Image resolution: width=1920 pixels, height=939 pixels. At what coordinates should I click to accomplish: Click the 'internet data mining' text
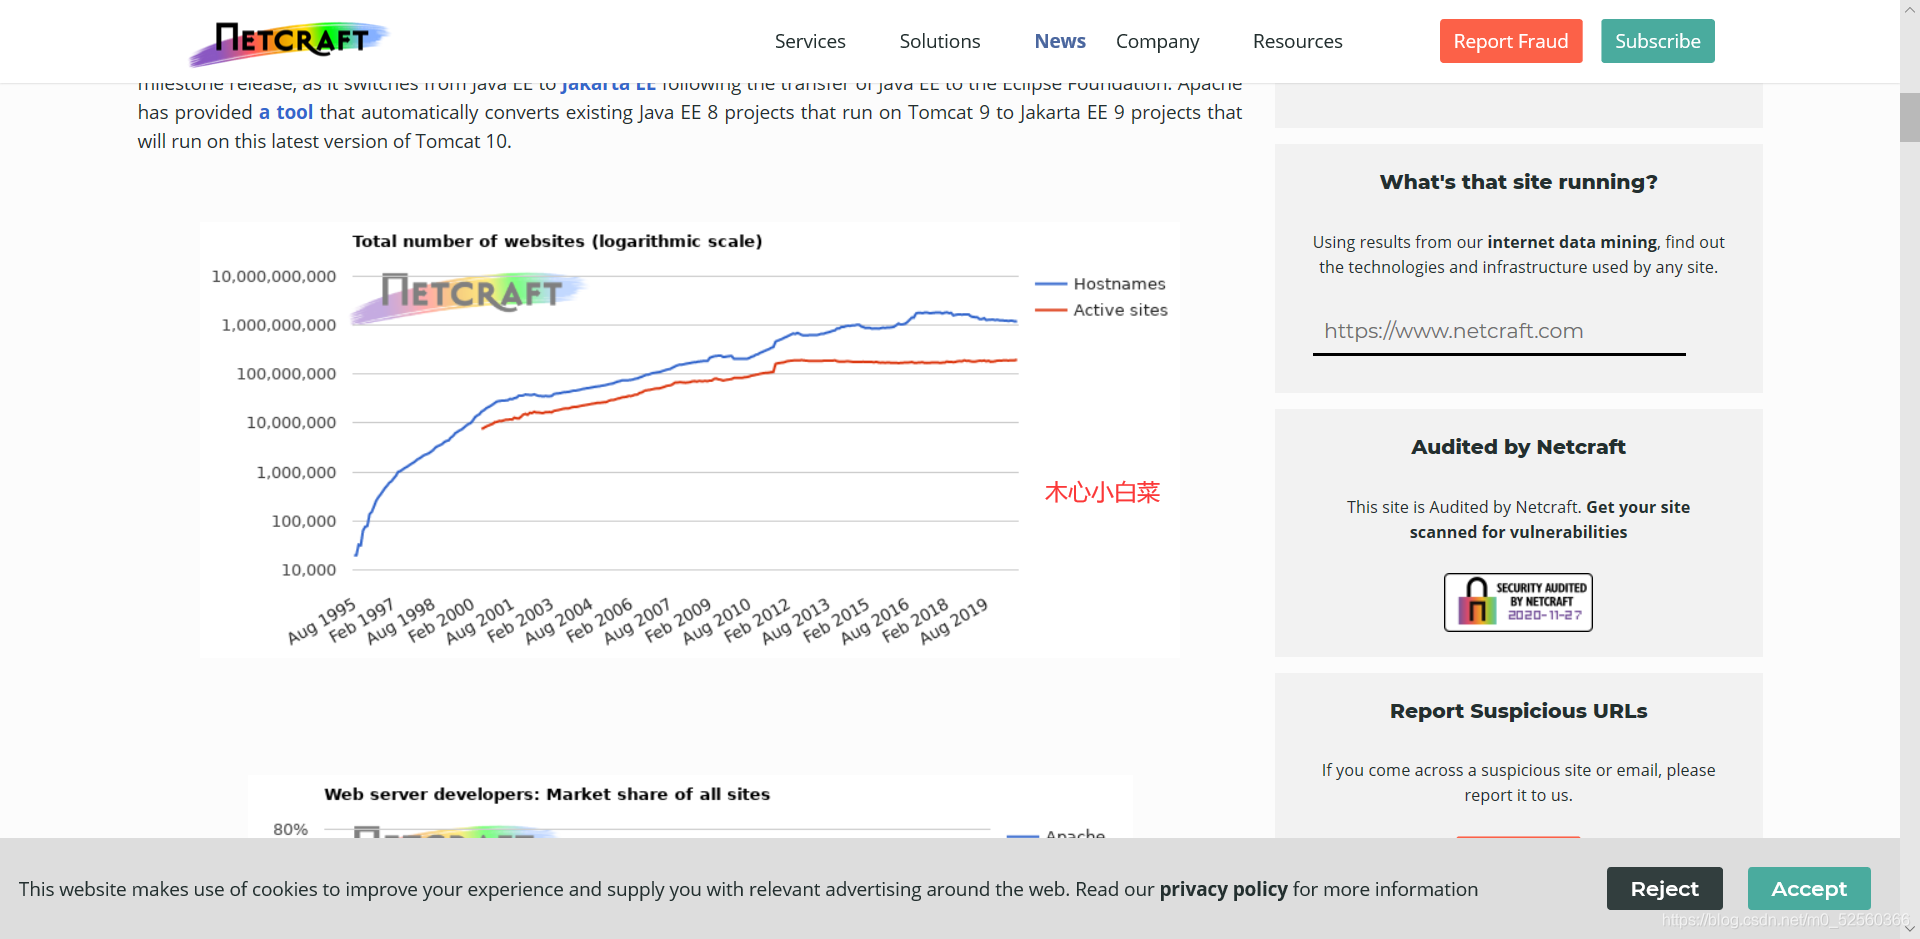pyautogui.click(x=1571, y=242)
